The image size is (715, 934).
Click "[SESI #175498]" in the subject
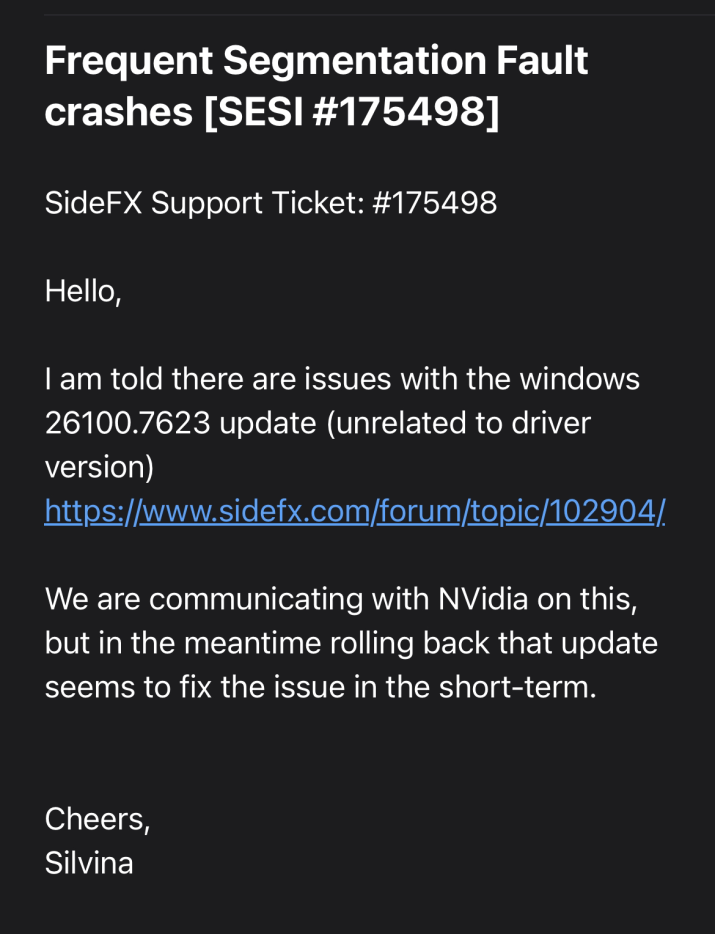[352, 113]
